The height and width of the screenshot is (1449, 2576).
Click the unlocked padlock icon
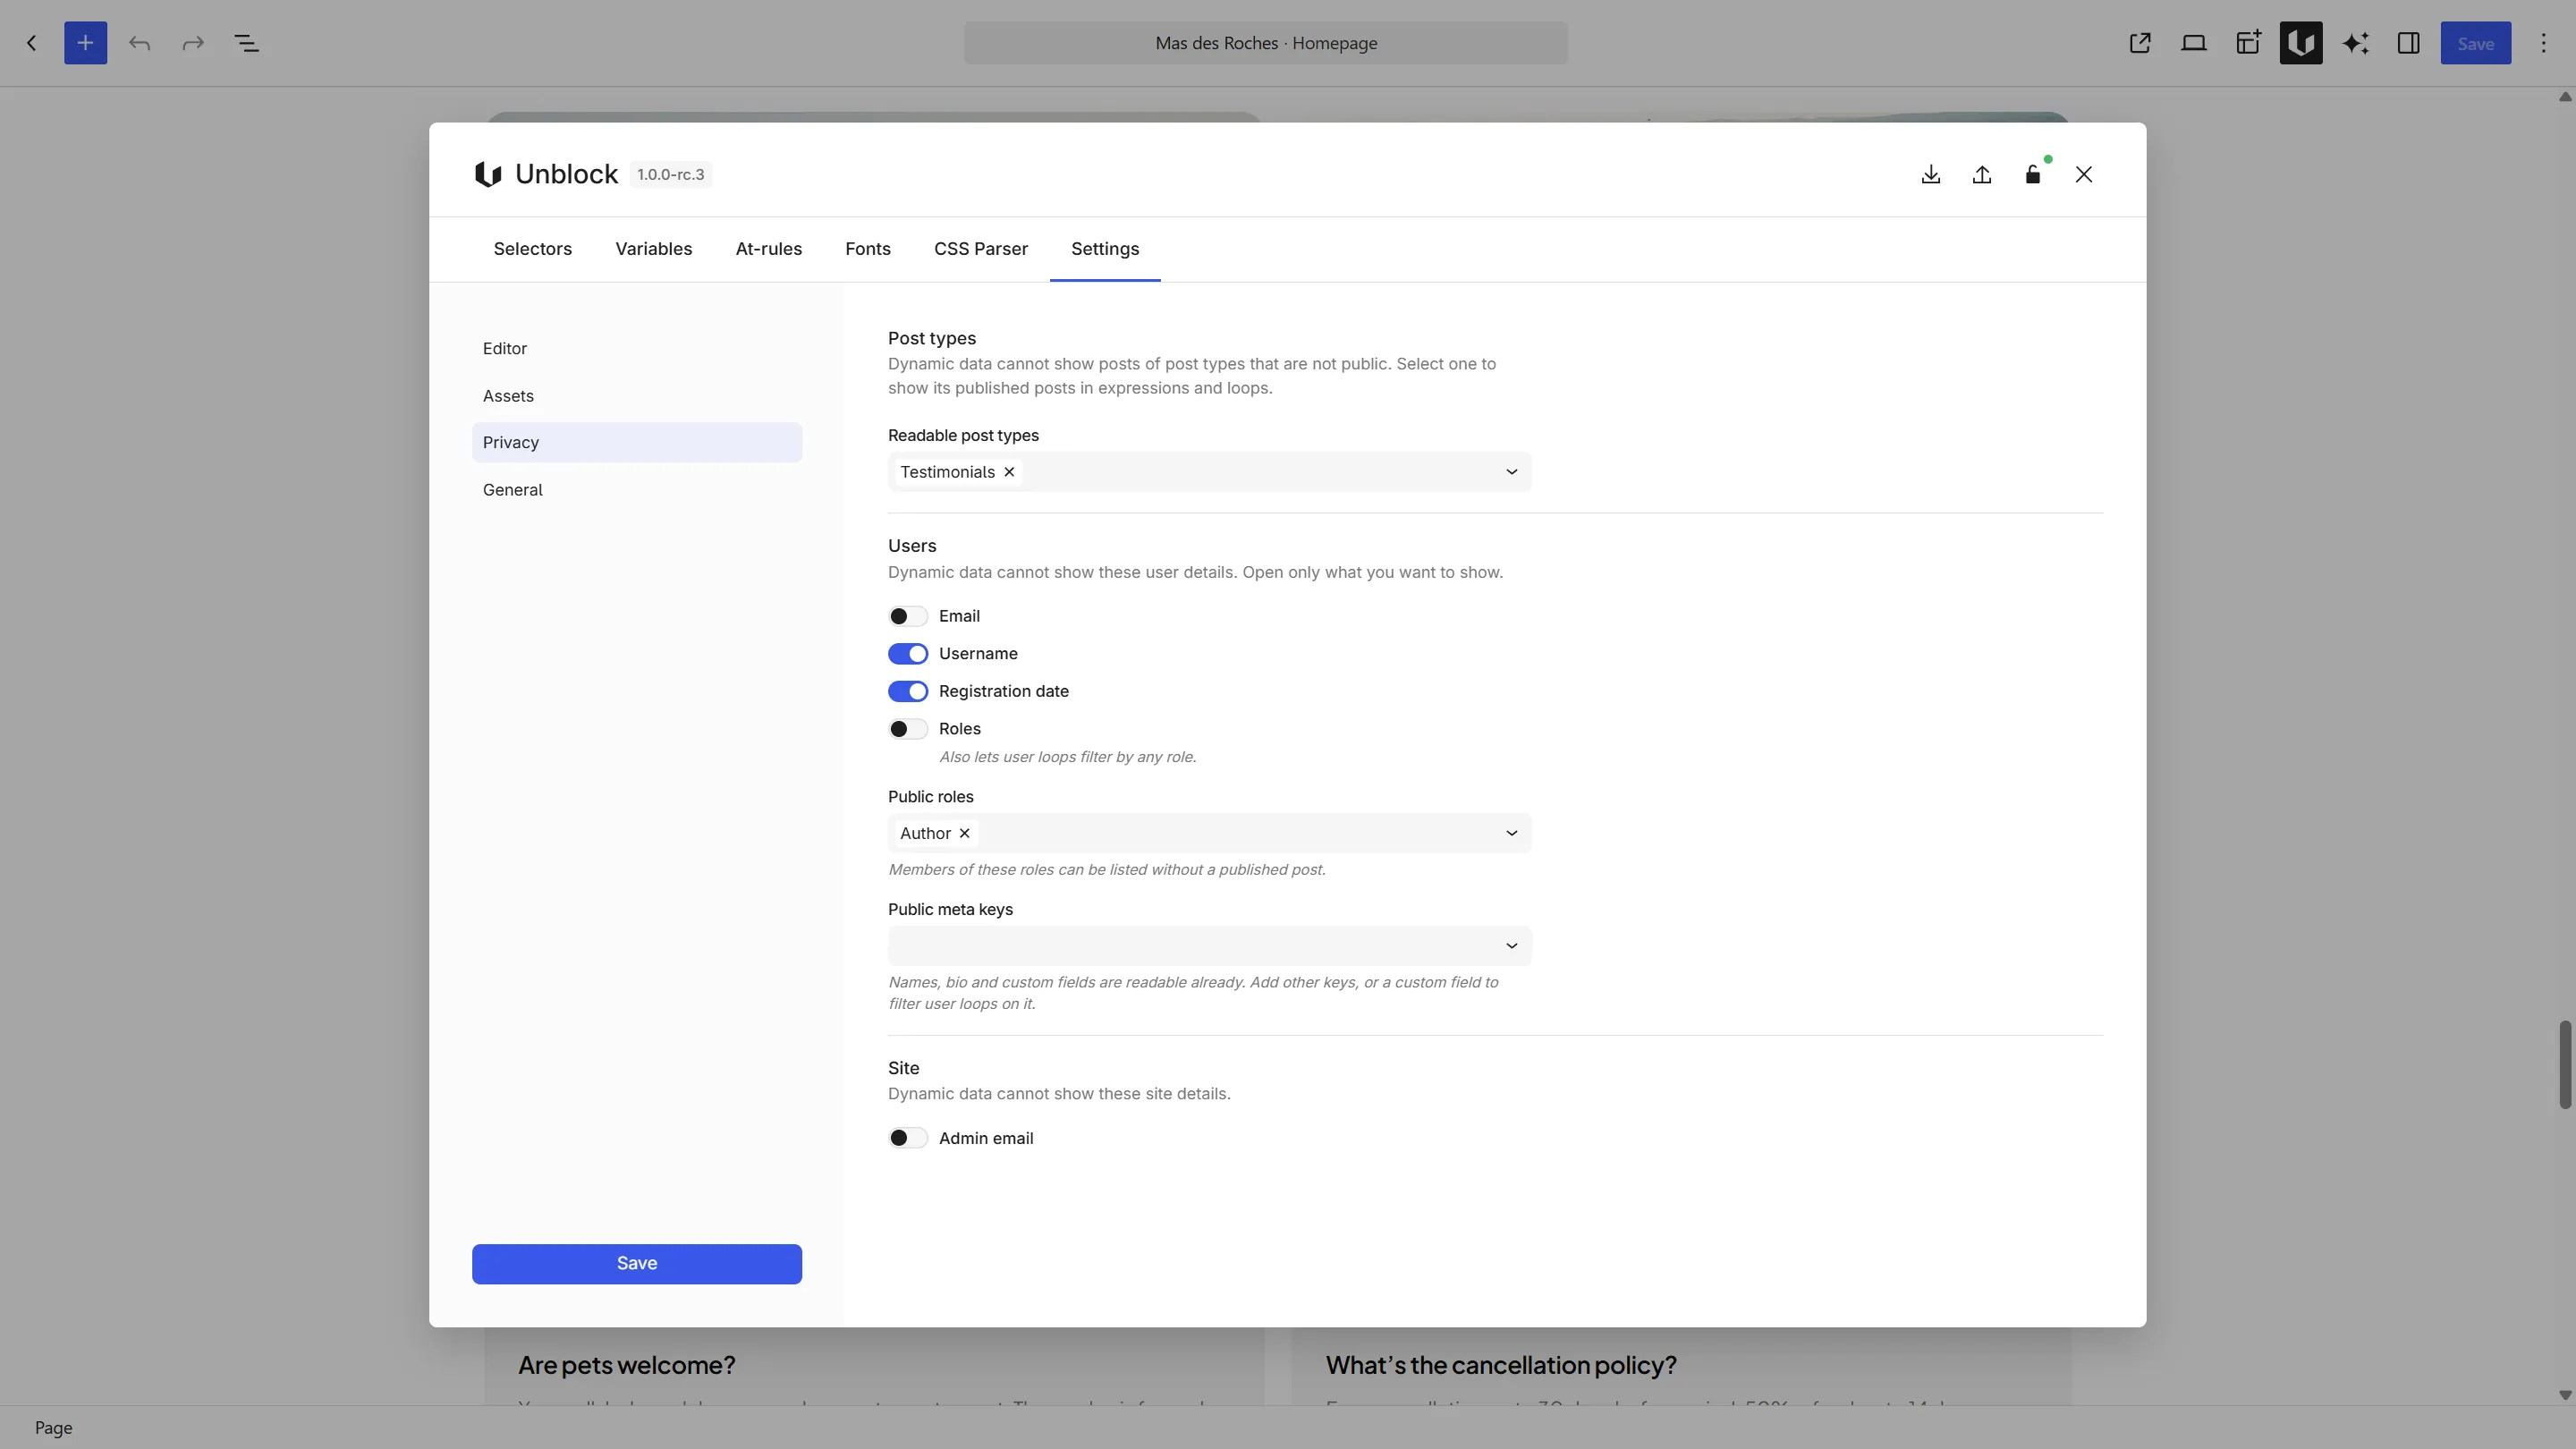pos(2033,174)
